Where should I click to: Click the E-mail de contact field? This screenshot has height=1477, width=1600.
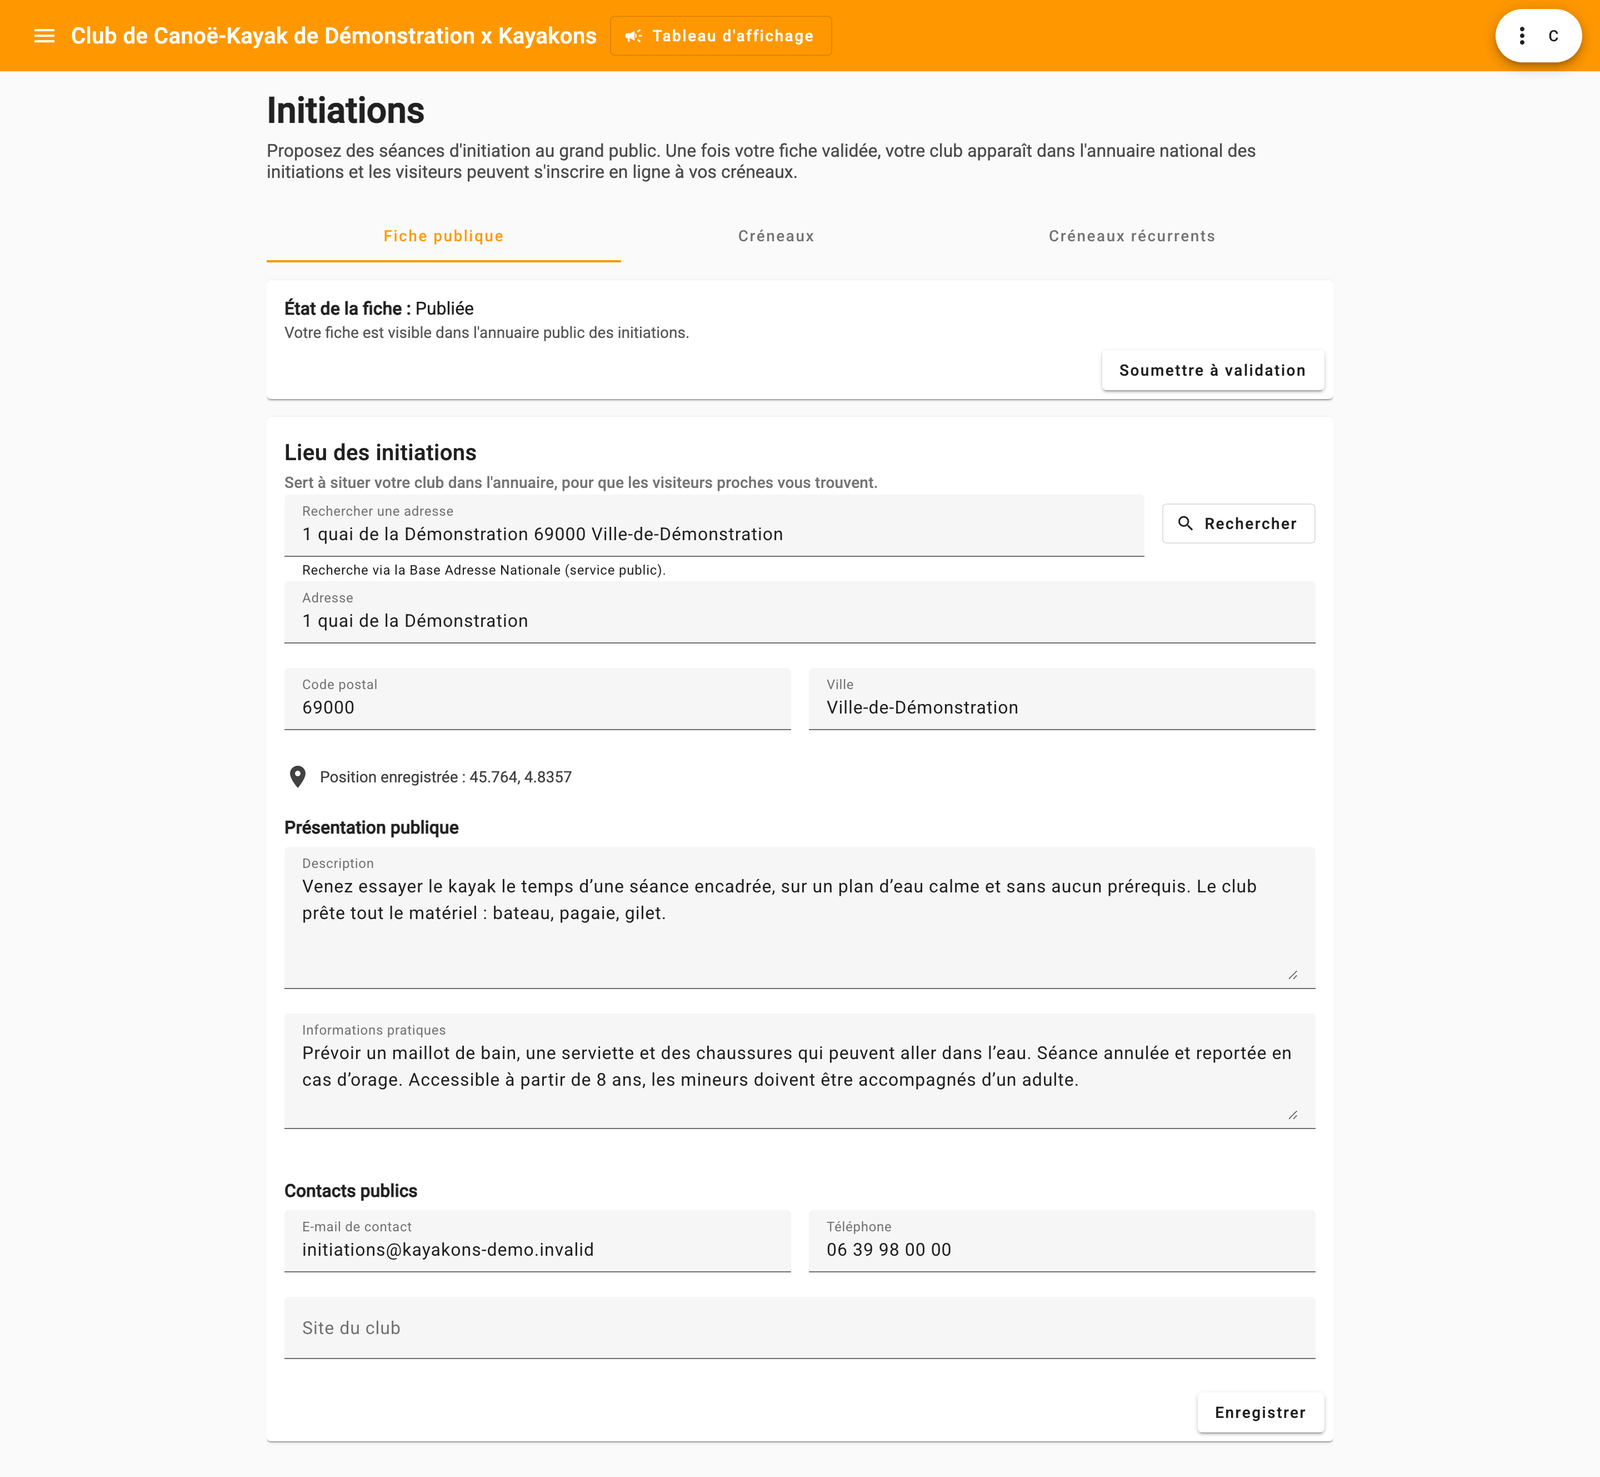coord(538,1241)
